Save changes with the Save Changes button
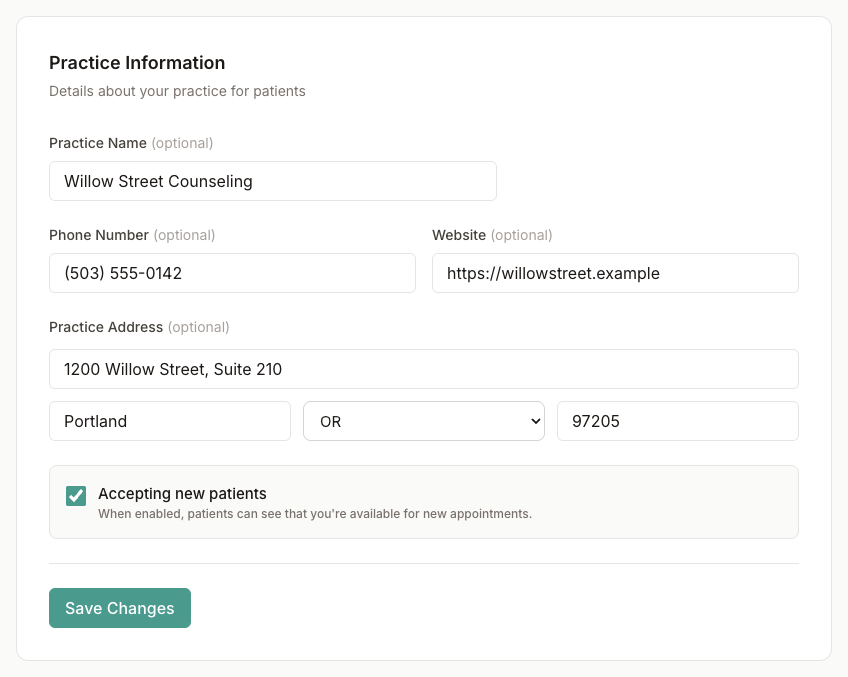 tap(120, 608)
